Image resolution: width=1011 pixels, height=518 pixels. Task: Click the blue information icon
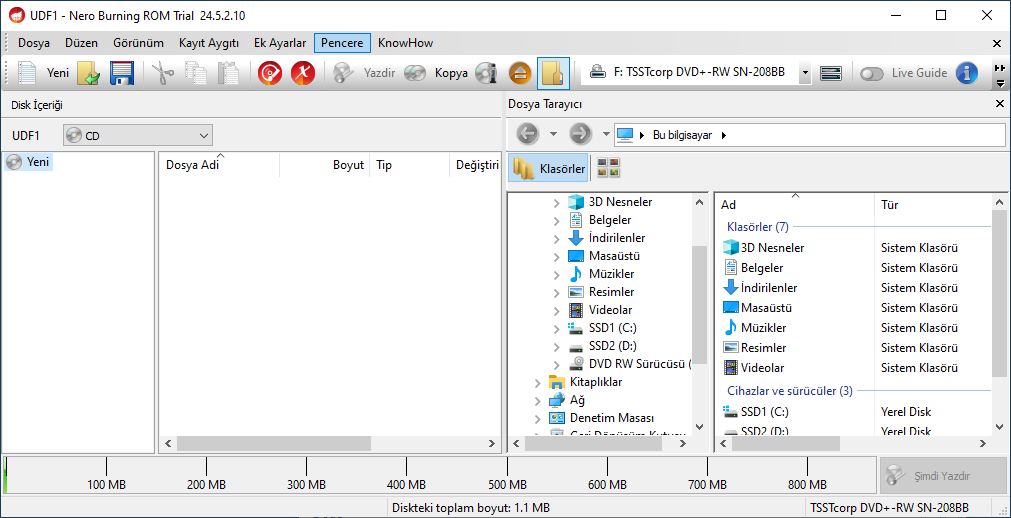pyautogui.click(x=967, y=73)
